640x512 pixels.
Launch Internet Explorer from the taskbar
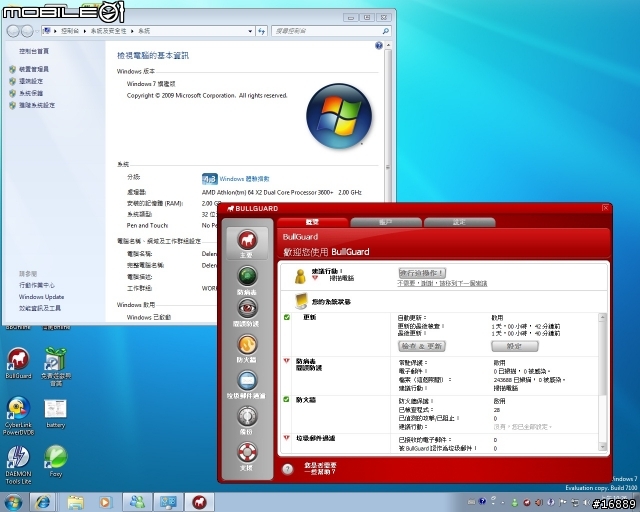pyautogui.click(x=43, y=502)
